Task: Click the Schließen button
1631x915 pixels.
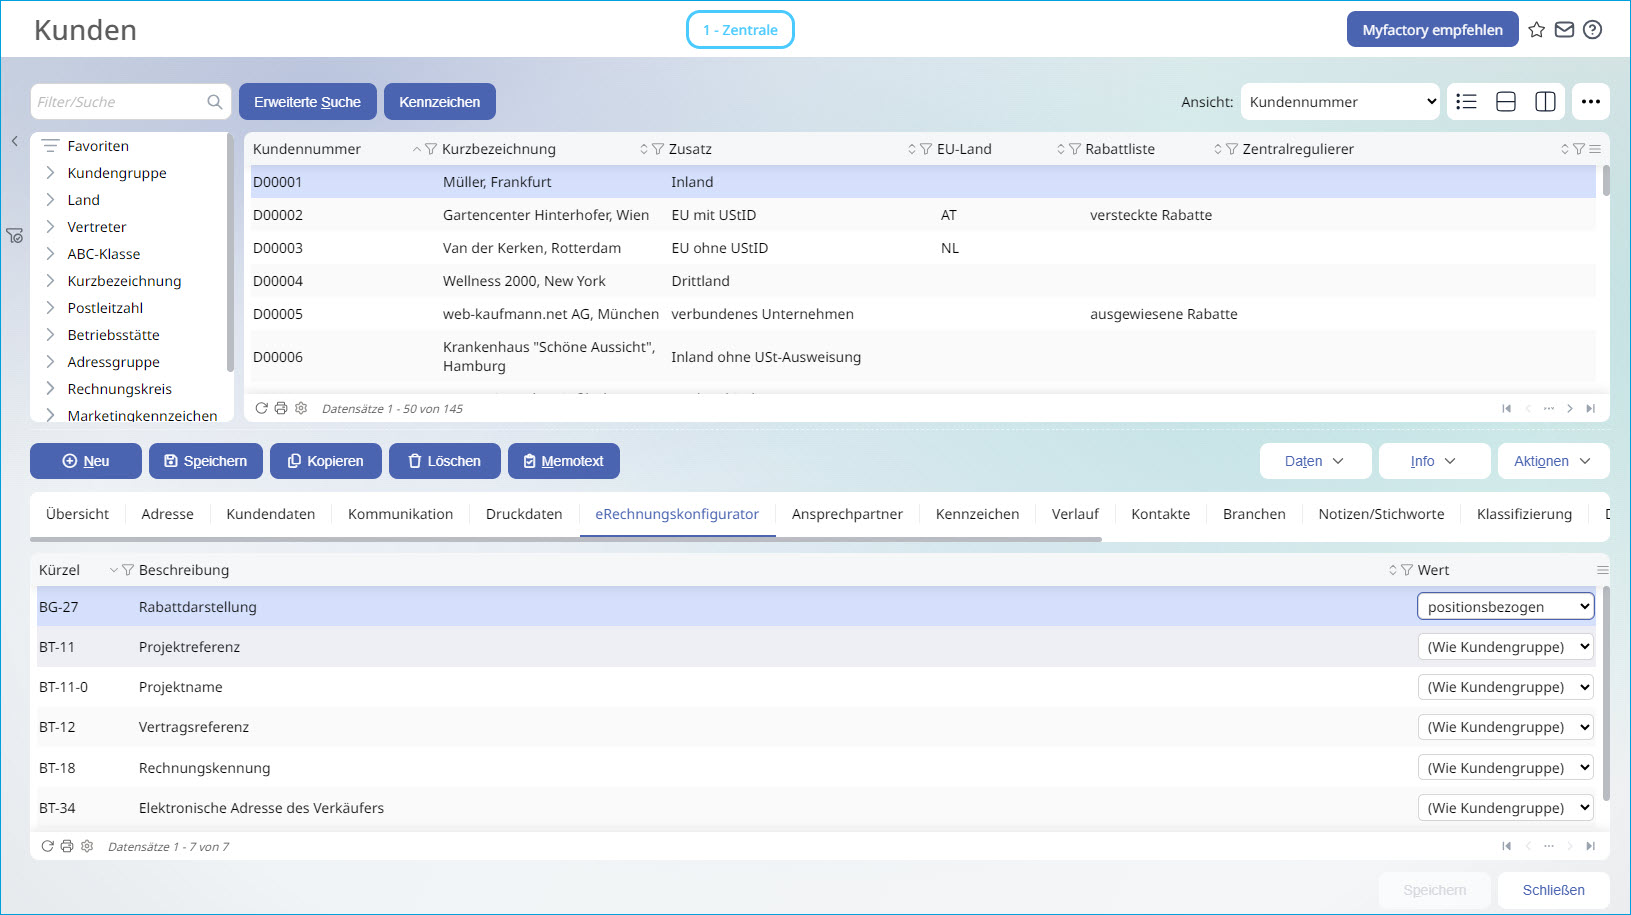Action: click(x=1554, y=890)
